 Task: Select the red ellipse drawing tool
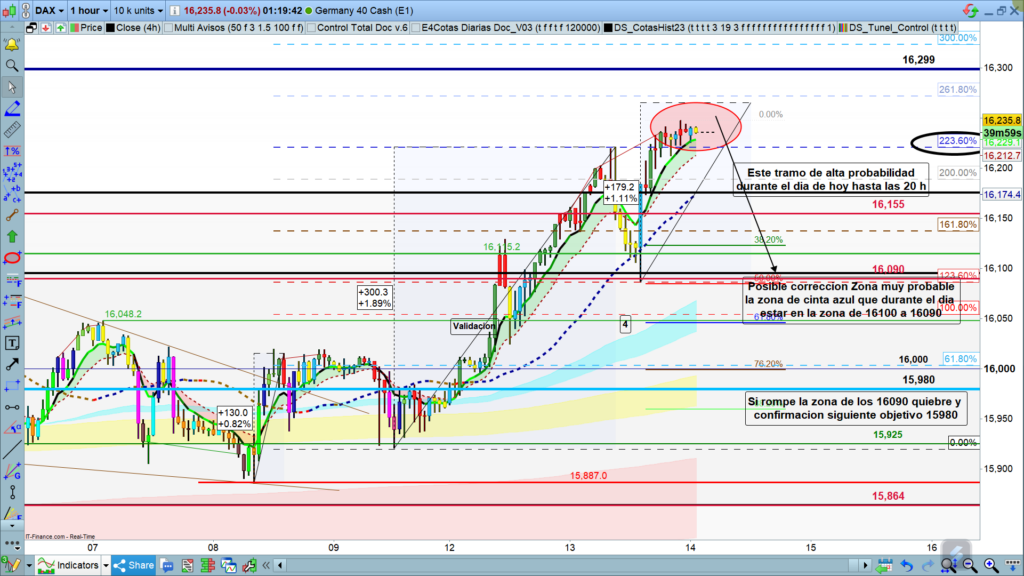tap(12, 257)
